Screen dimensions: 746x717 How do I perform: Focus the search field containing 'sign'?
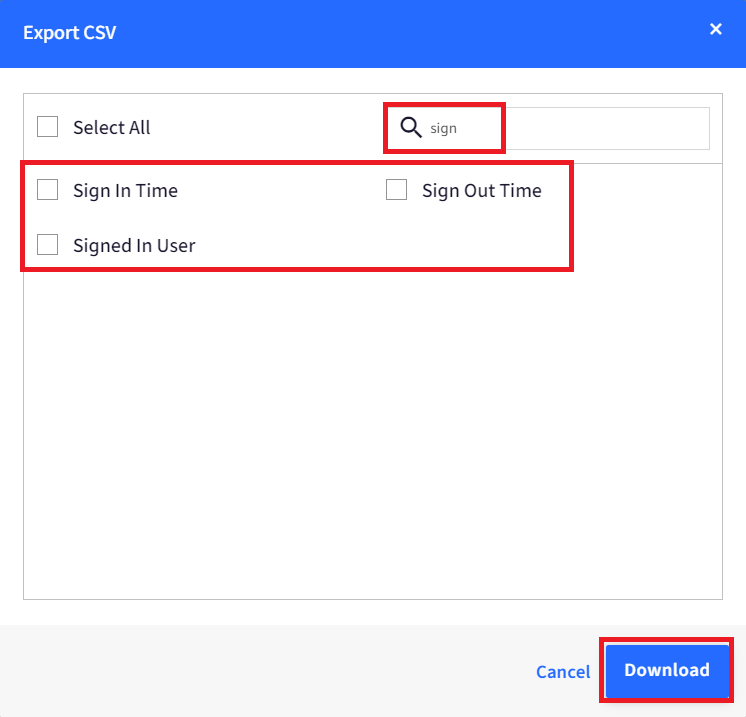coord(548,128)
